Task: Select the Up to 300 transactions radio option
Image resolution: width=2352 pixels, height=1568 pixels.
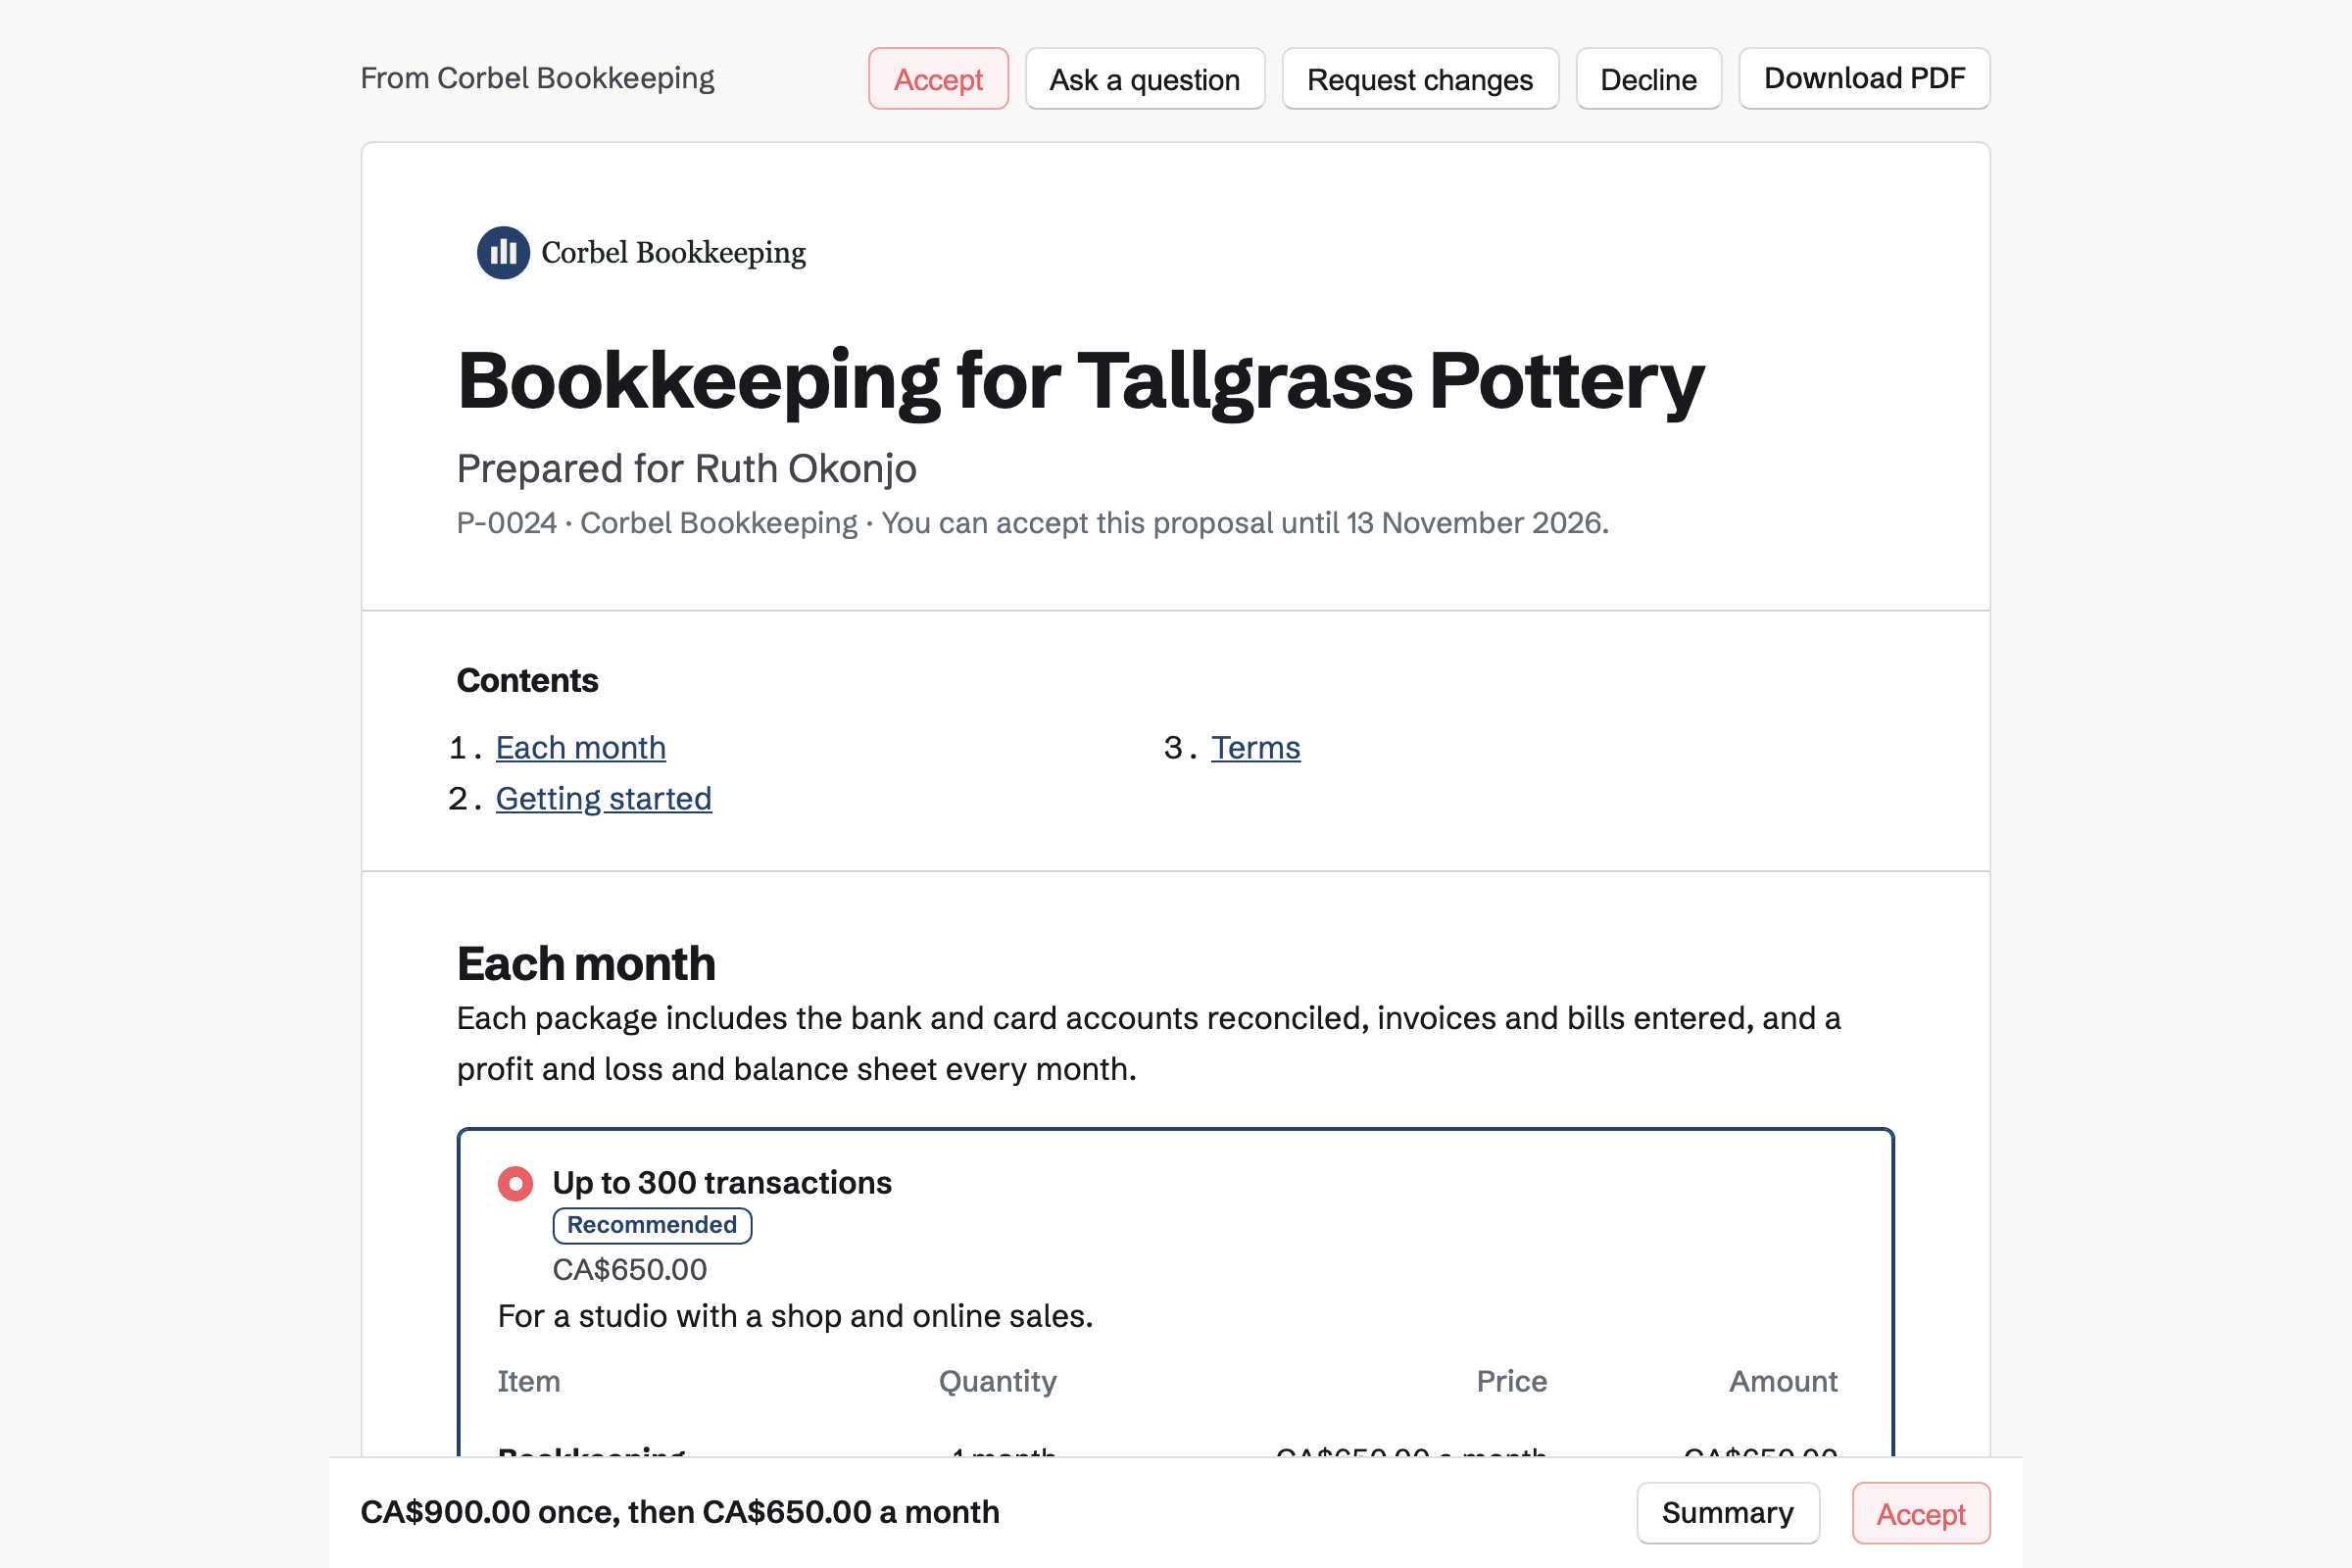Action: [515, 1184]
